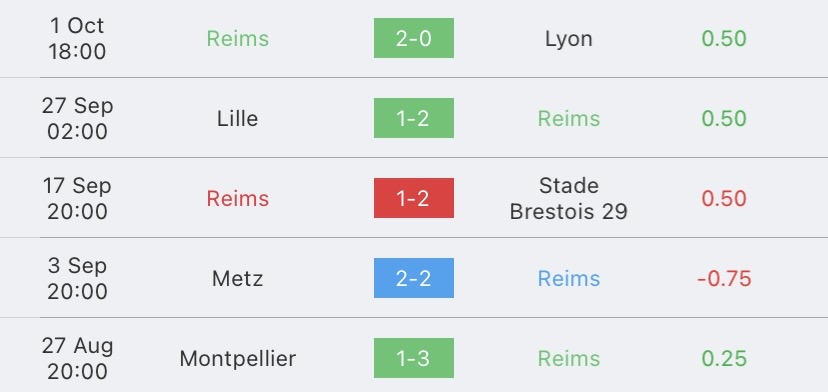Click the 1 Oct 18:00 match date
The width and height of the screenshot is (828, 392).
click(x=77, y=39)
